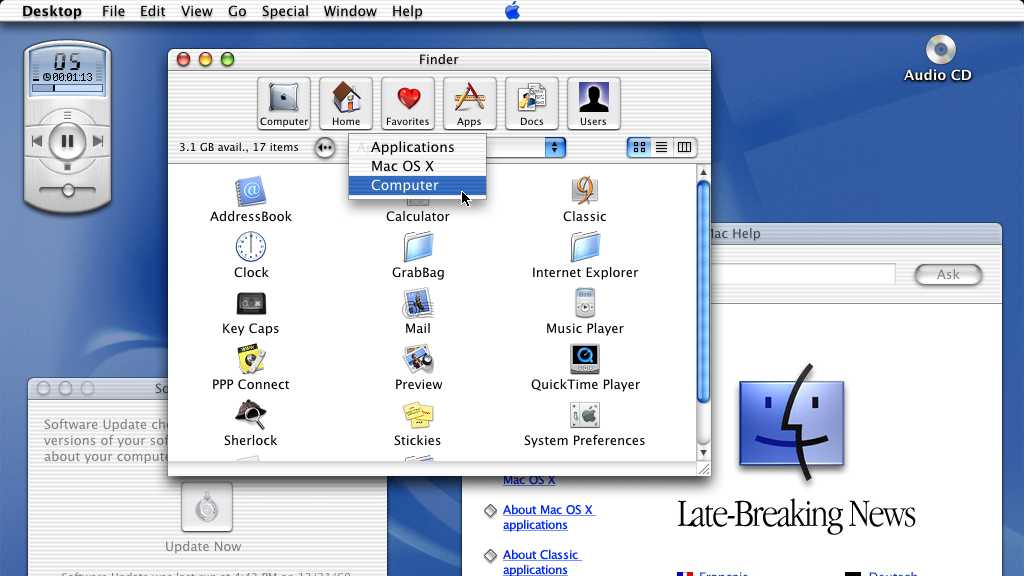
Task: Click the Desktop application menu
Action: 52,11
